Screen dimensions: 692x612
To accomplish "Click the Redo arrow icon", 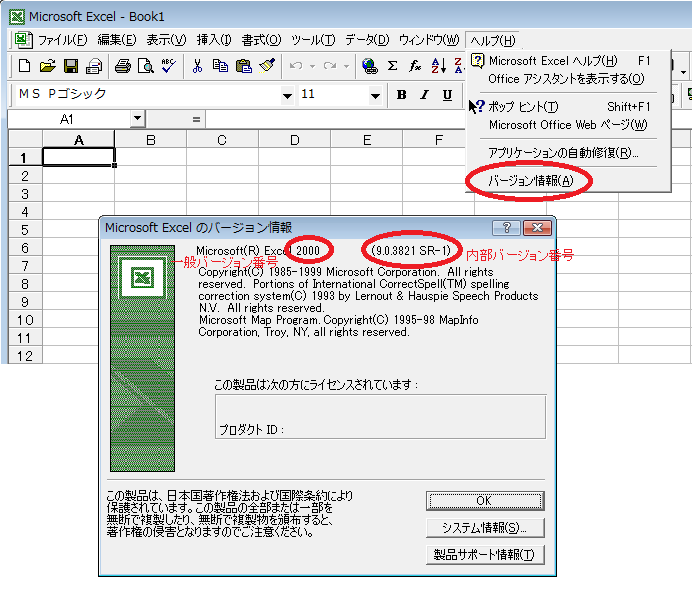I will [x=330, y=66].
